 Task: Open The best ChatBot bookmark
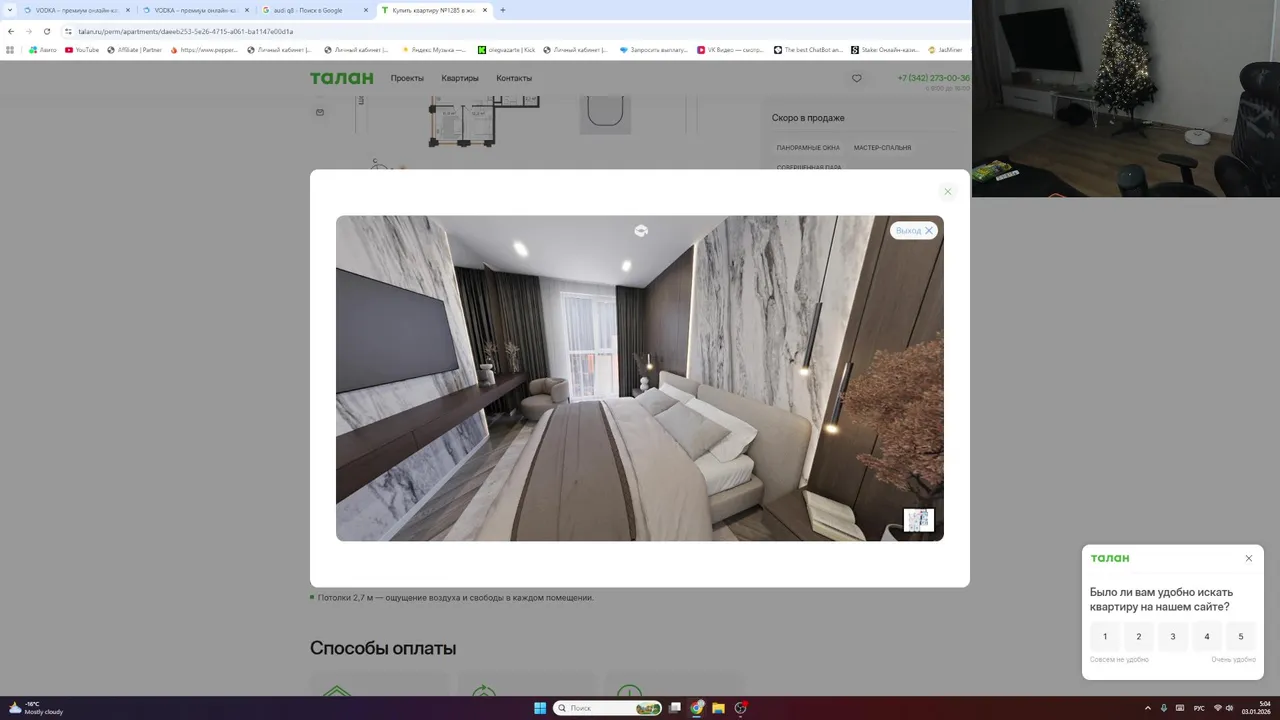[808, 49]
